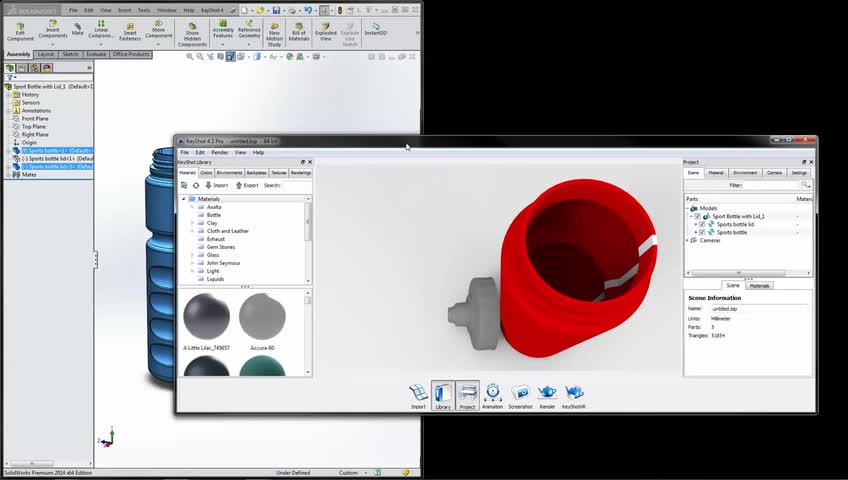848x480 pixels.
Task: Expand the Glass materials folder
Action: [193, 255]
